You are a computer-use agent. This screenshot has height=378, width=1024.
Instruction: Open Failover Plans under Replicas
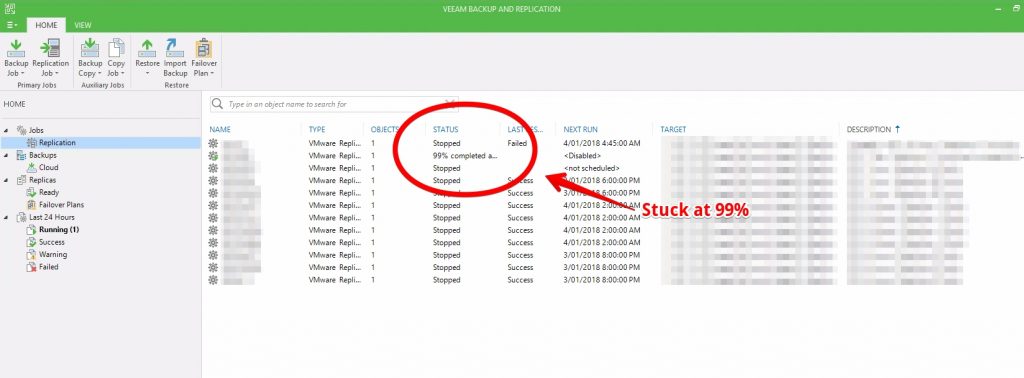pos(61,205)
